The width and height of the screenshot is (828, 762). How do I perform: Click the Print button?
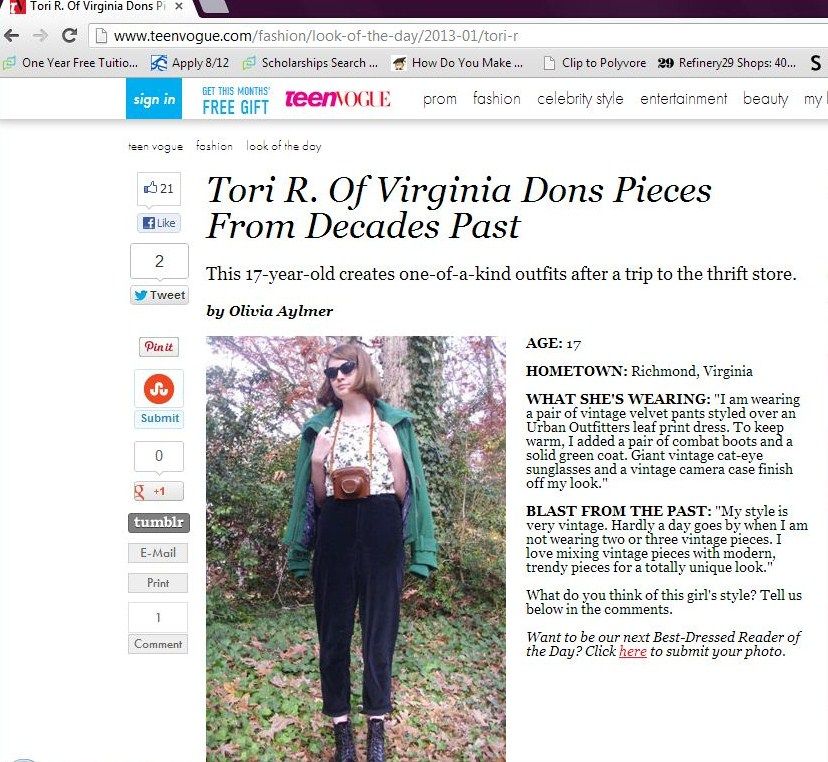coord(158,583)
